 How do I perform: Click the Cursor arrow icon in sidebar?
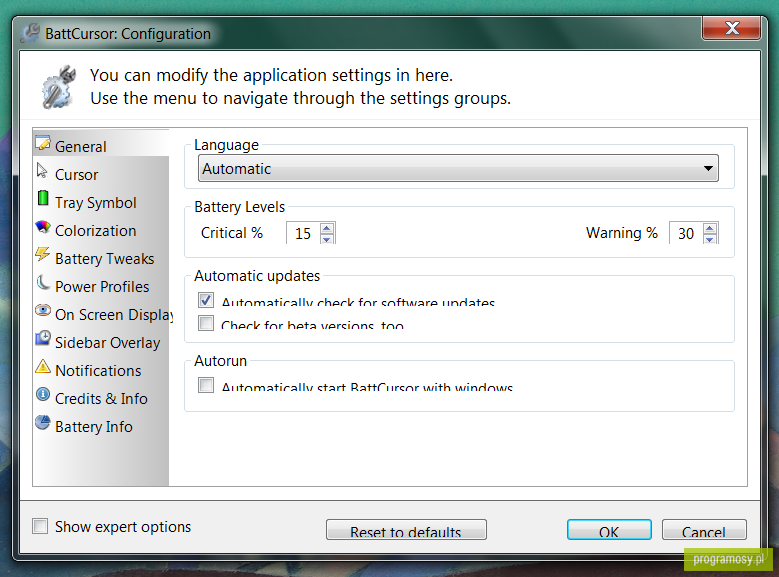coord(42,171)
